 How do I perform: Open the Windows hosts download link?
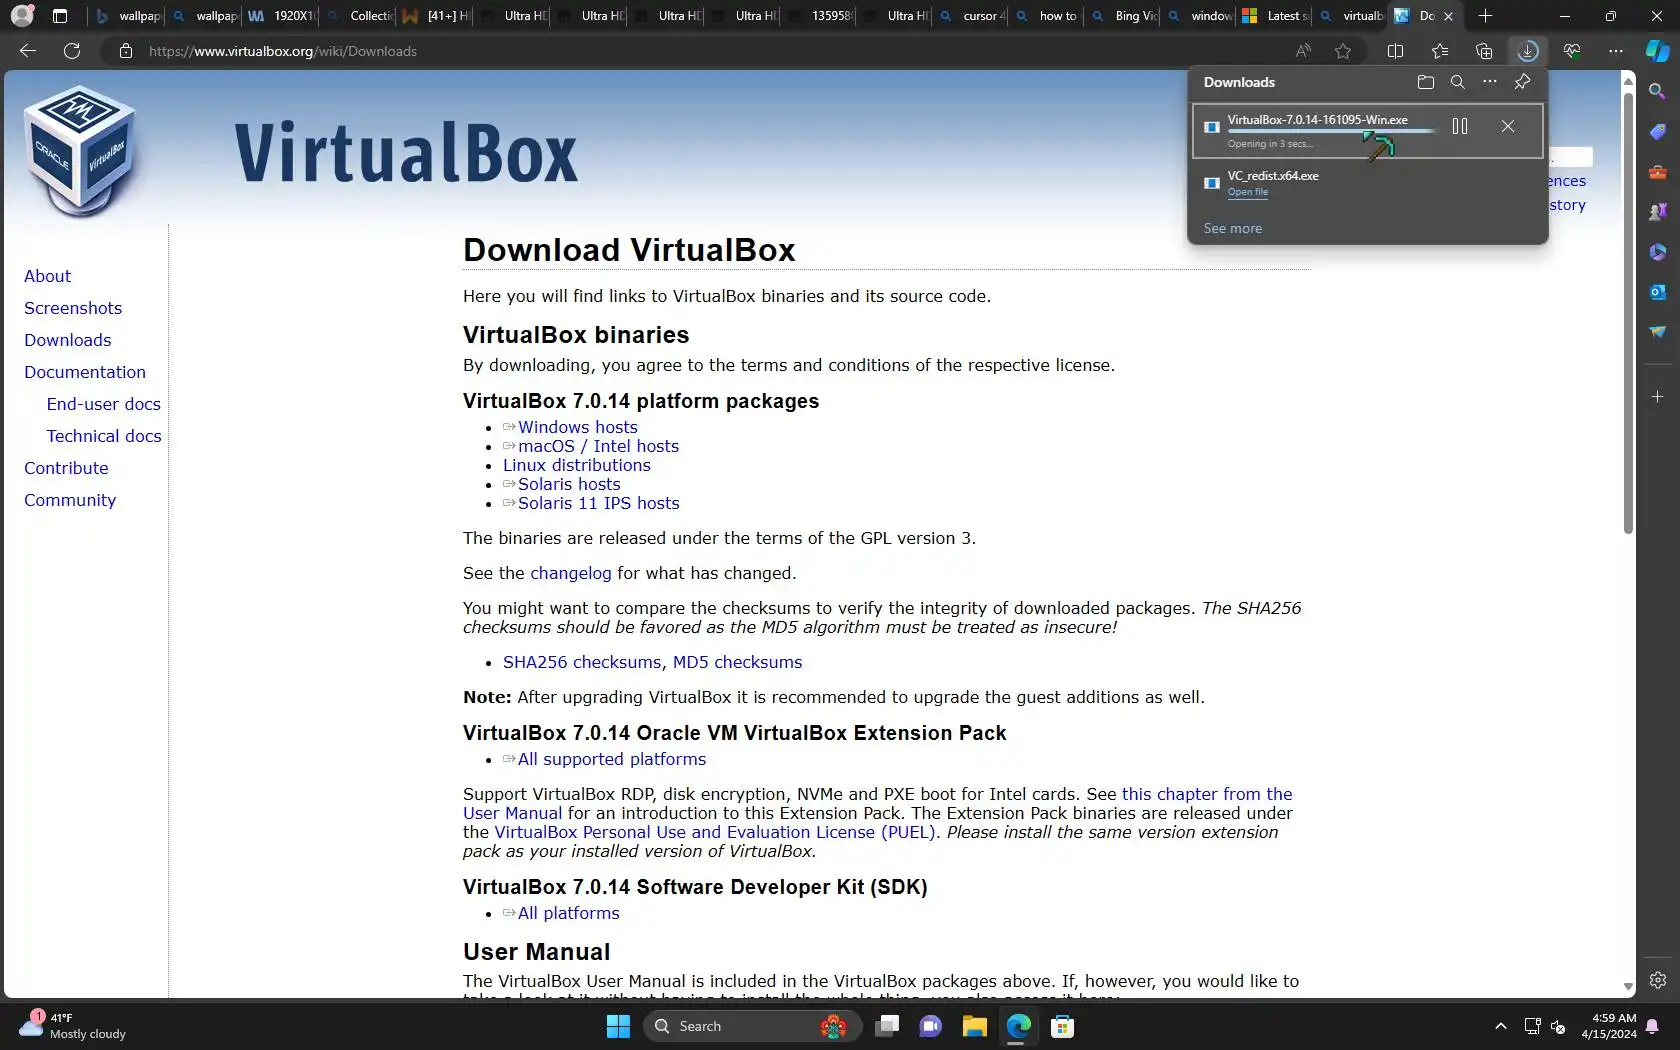577,427
